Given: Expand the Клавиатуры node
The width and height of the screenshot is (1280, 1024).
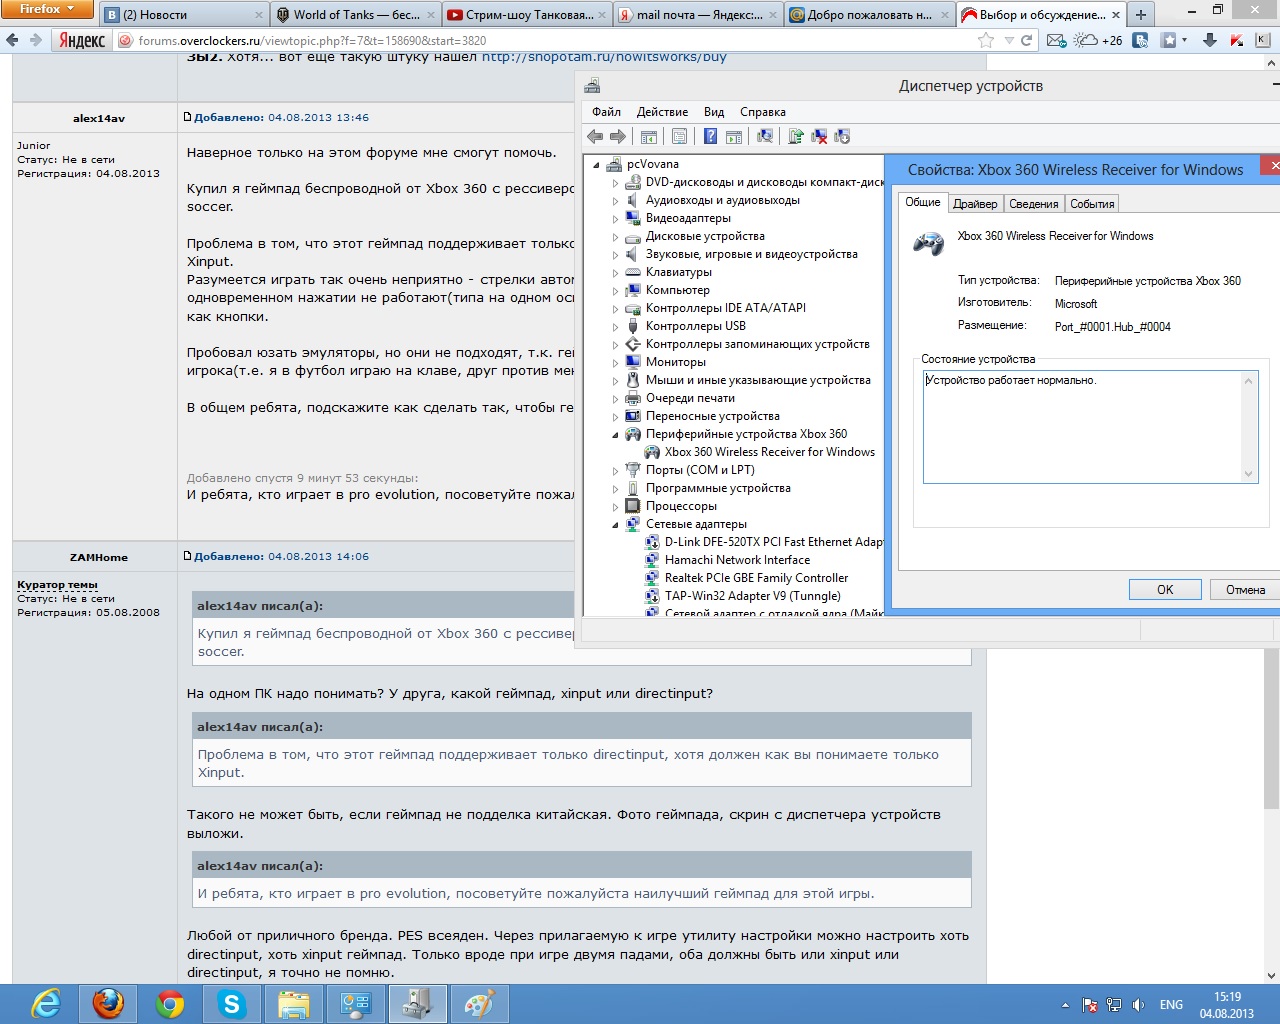Looking at the screenshot, I should tap(616, 272).
